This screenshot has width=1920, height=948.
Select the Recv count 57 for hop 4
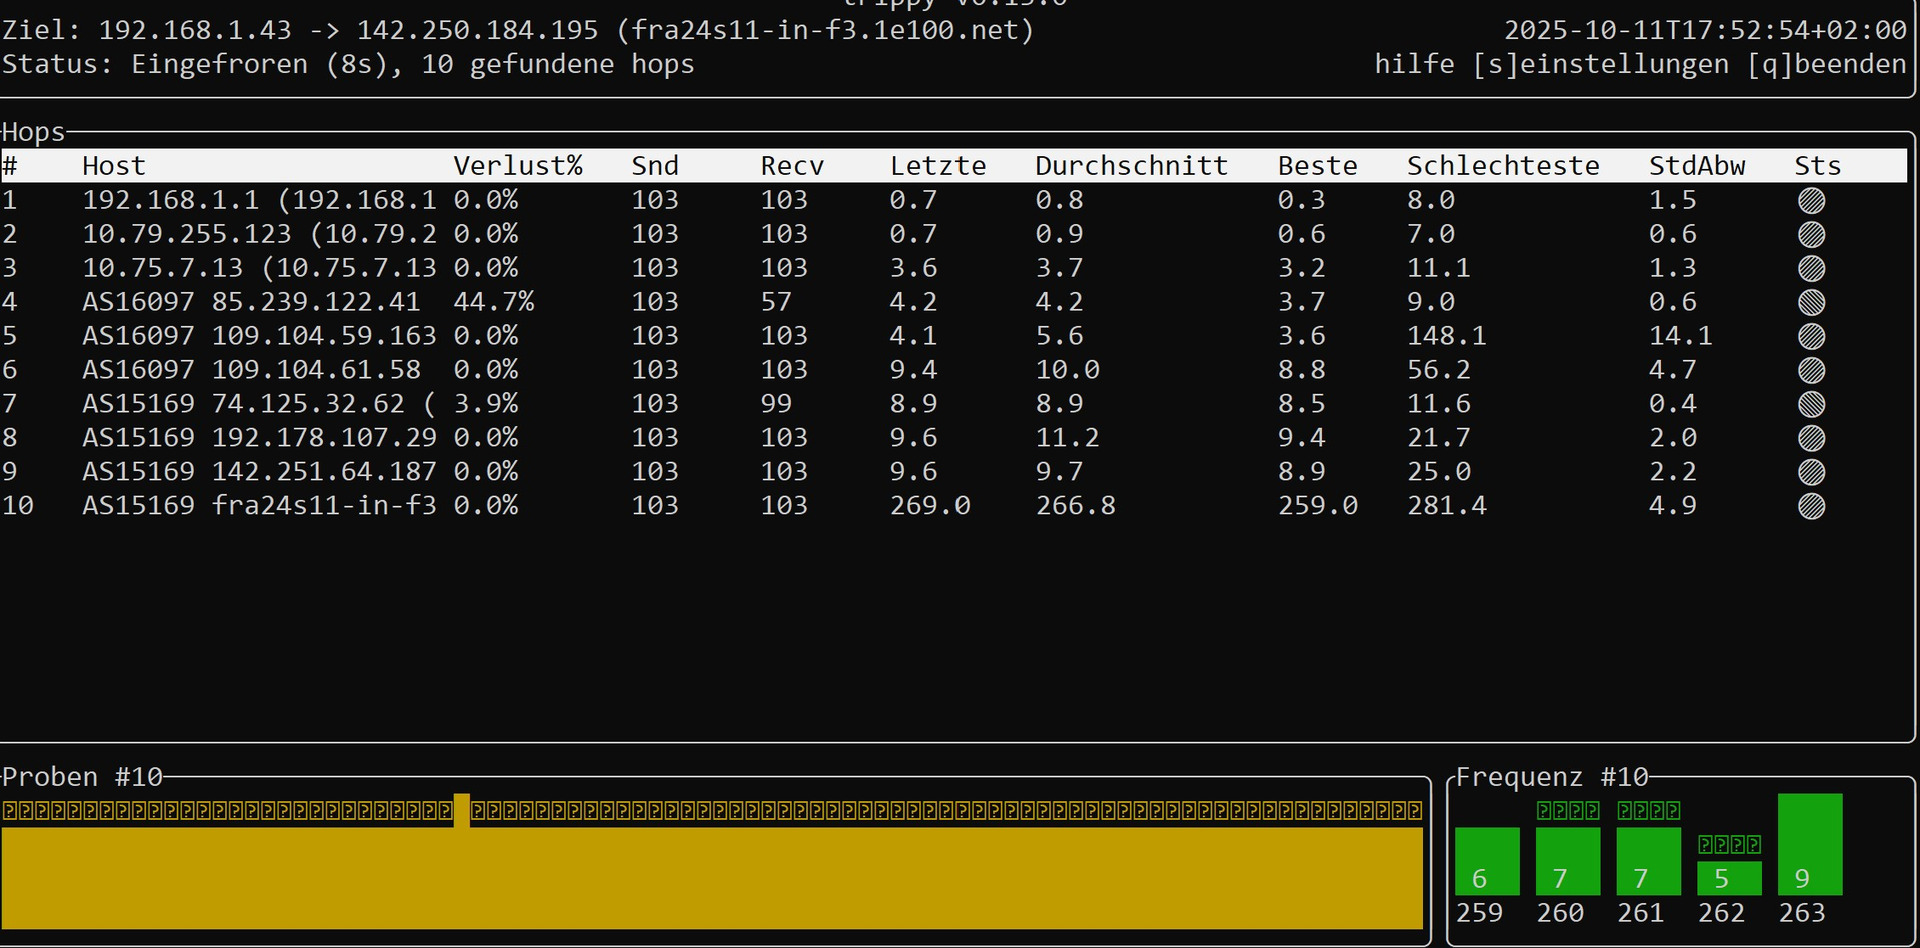(x=776, y=302)
